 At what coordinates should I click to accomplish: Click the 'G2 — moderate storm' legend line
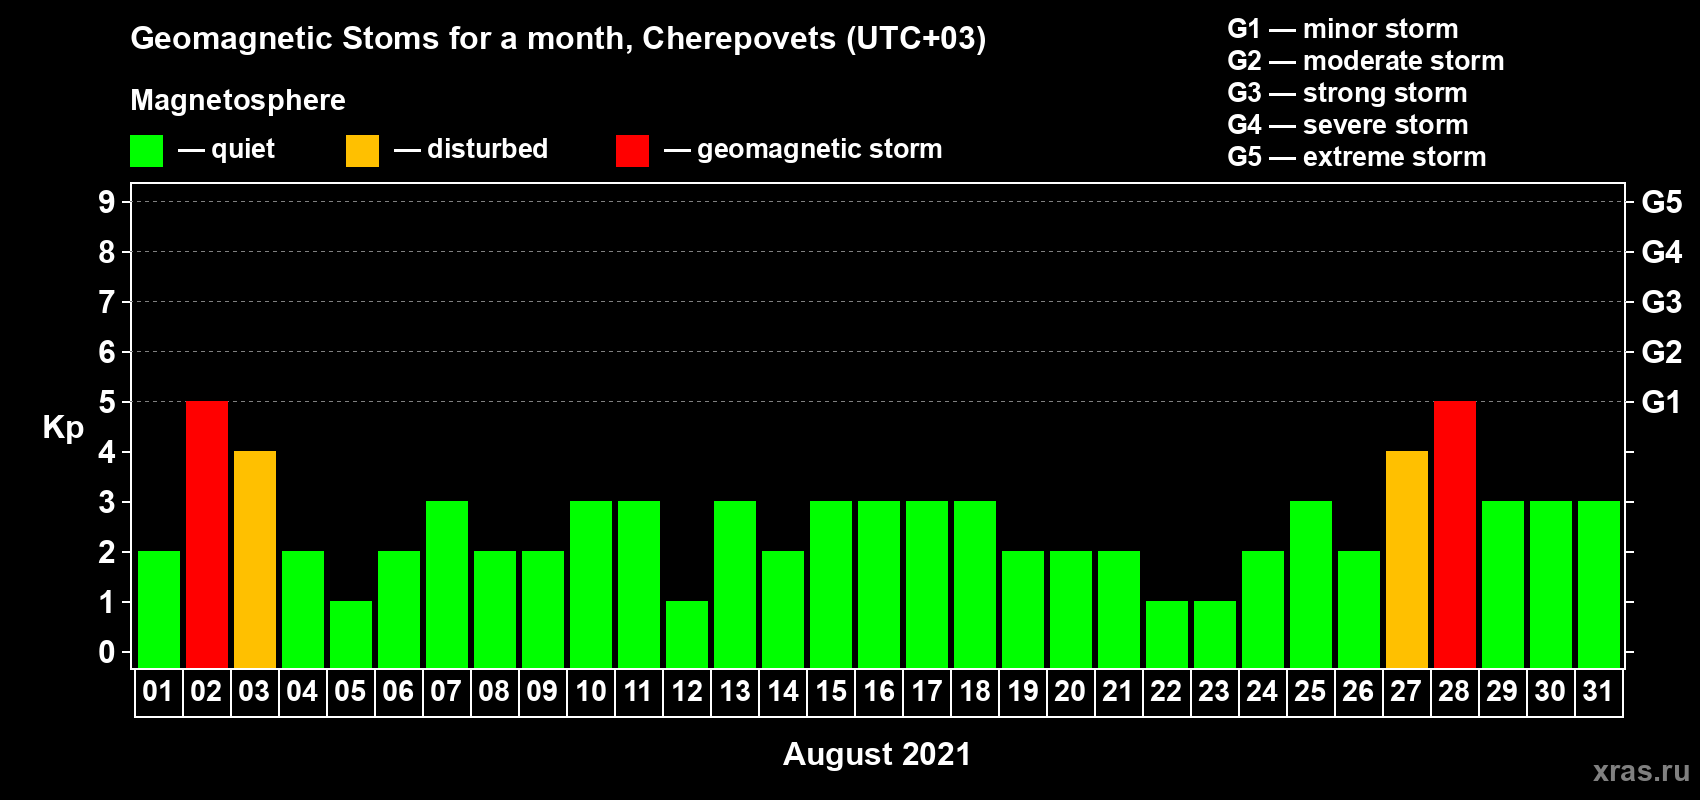(1366, 61)
